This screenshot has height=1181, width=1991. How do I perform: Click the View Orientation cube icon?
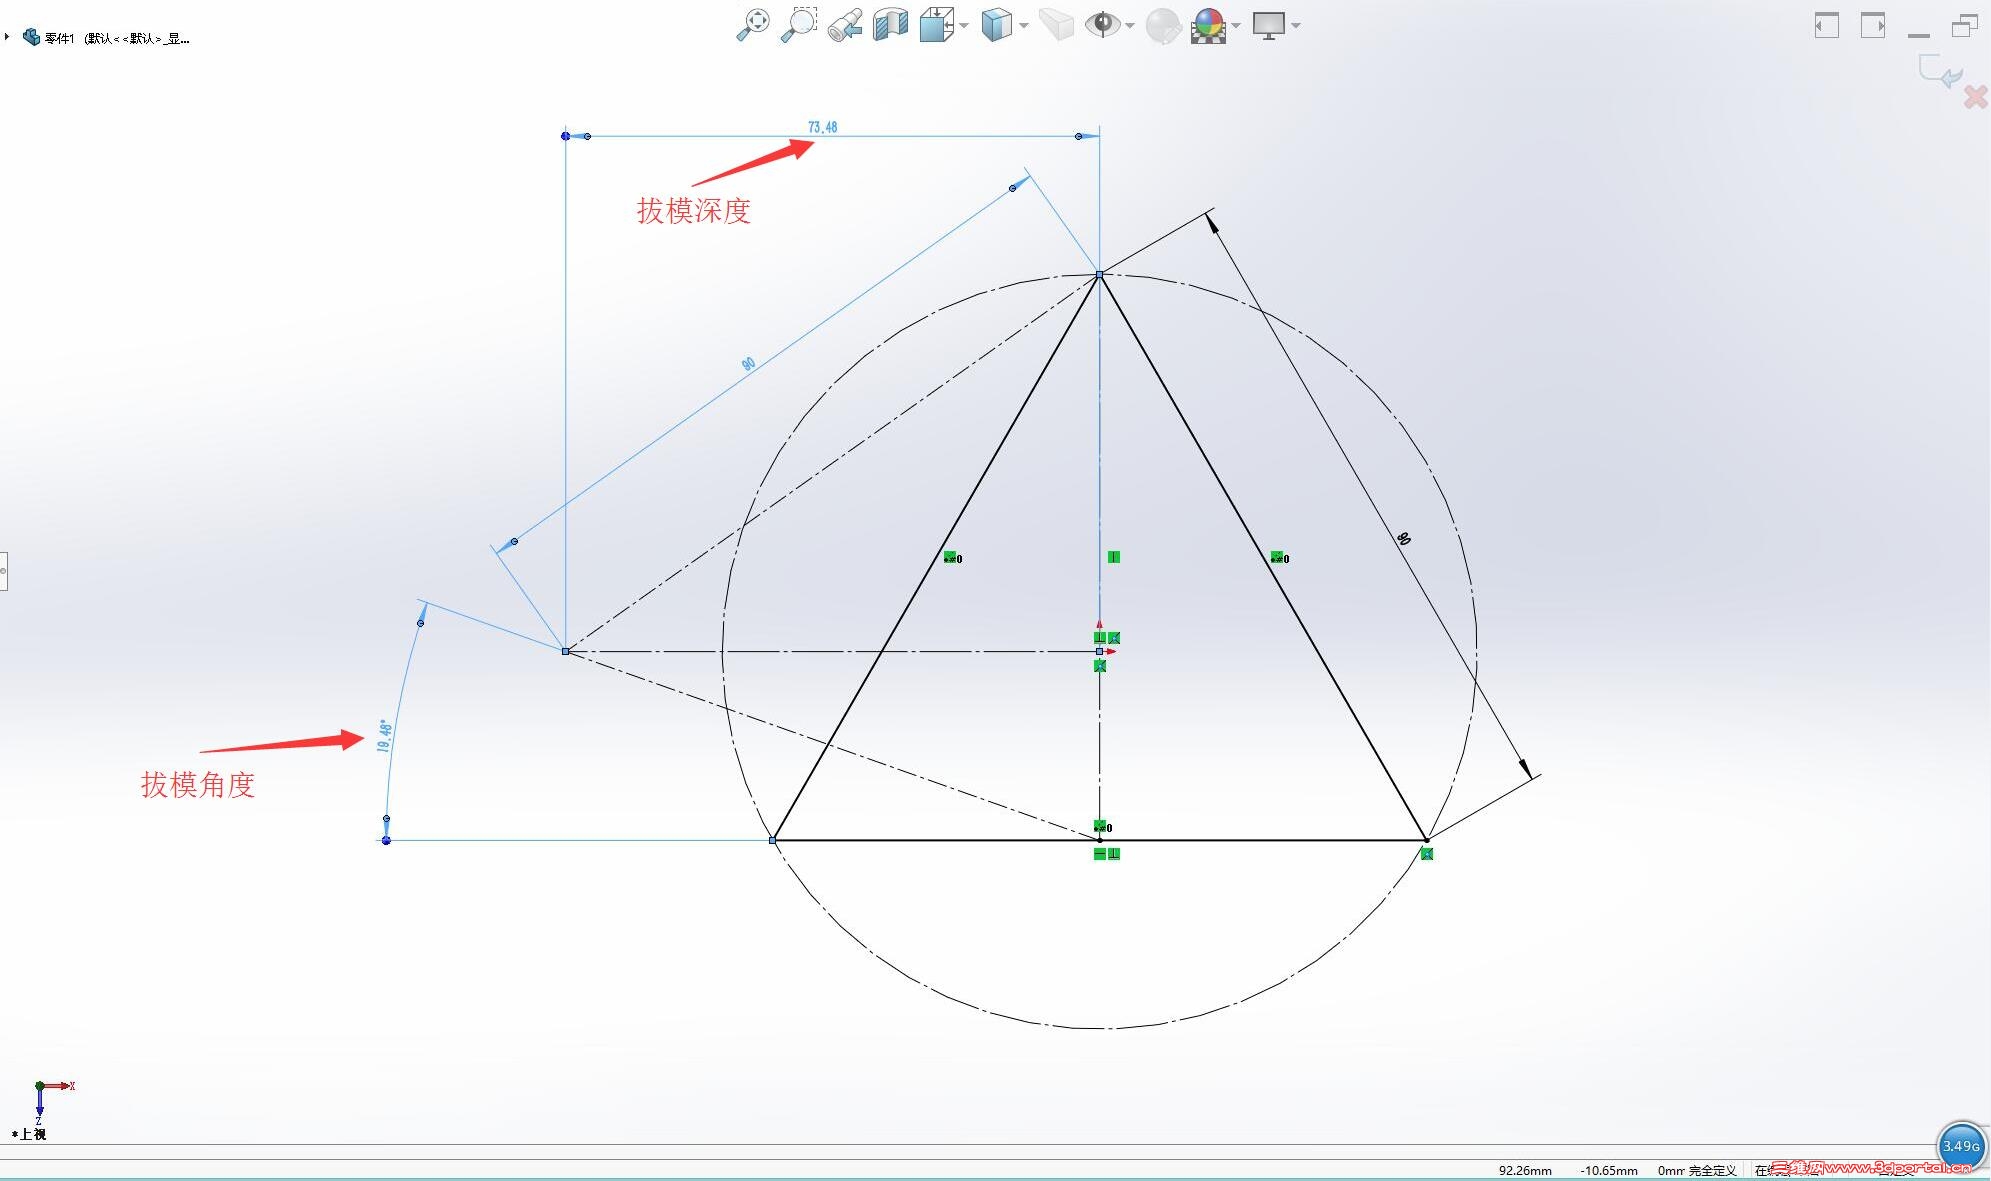pyautogui.click(x=935, y=24)
